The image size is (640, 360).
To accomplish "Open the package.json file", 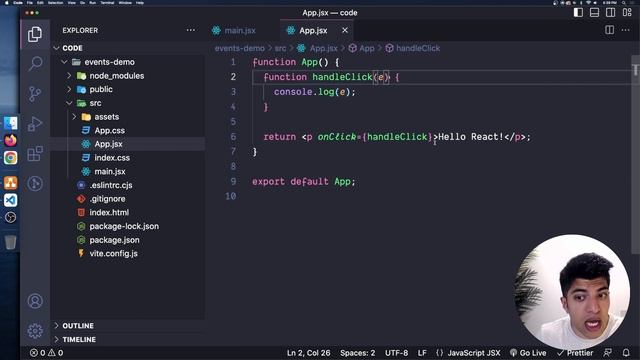I will (114, 240).
